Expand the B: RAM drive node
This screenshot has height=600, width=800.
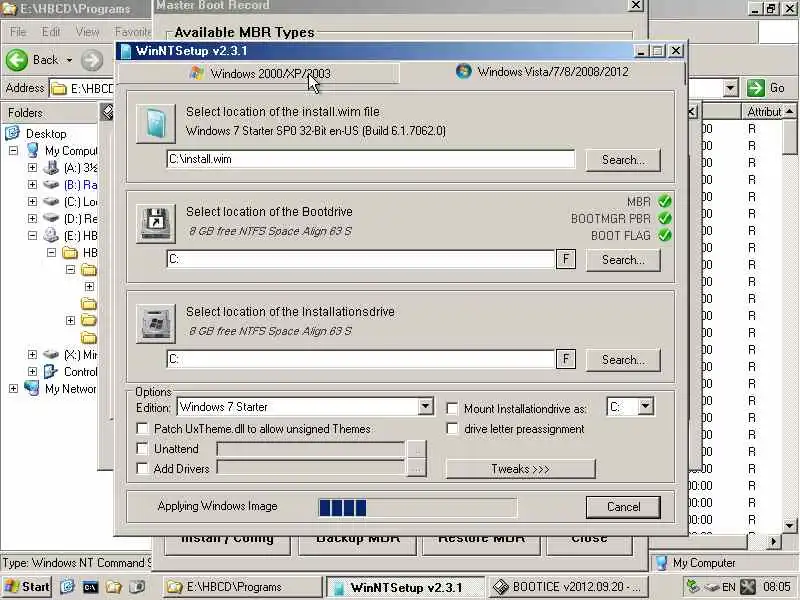pyautogui.click(x=32, y=184)
